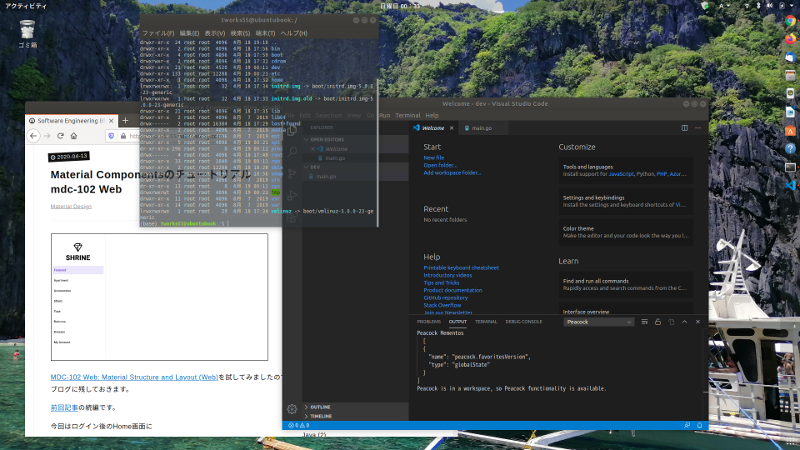800x450 pixels.
Task: Click the New file link
Action: click(434, 158)
